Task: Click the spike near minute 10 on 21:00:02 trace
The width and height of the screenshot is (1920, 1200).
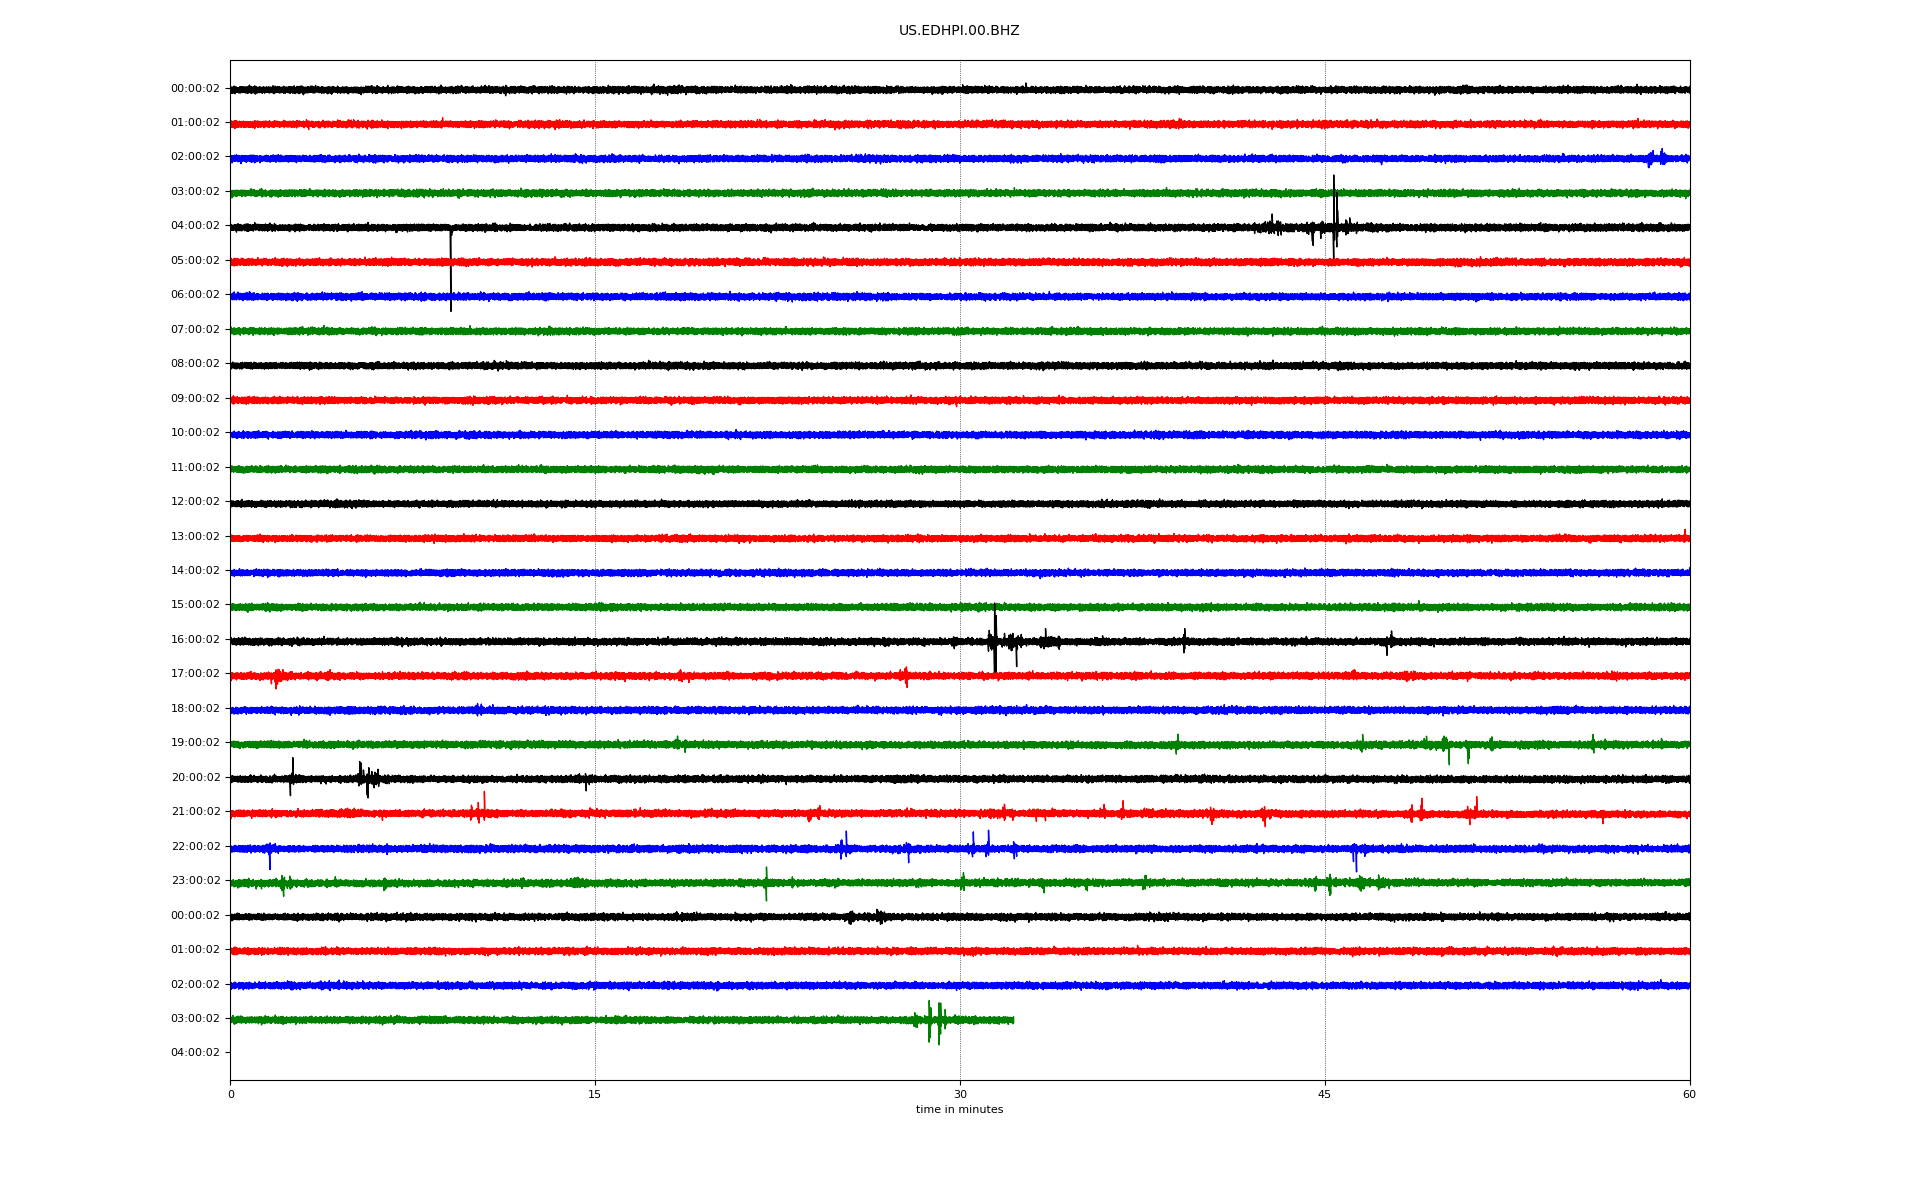Action: 484,806
